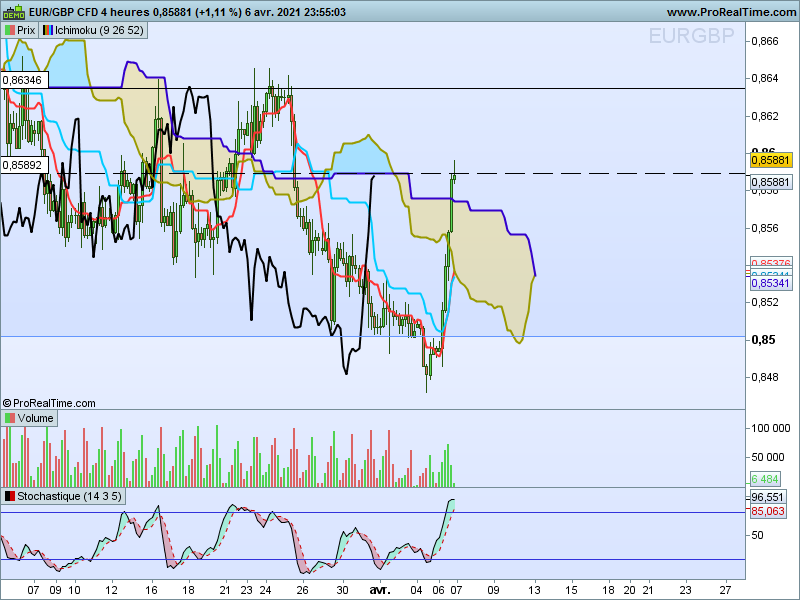The image size is (800, 600).
Task: Click the red 85,063 stochastic signal tag
Action: (x=767, y=511)
